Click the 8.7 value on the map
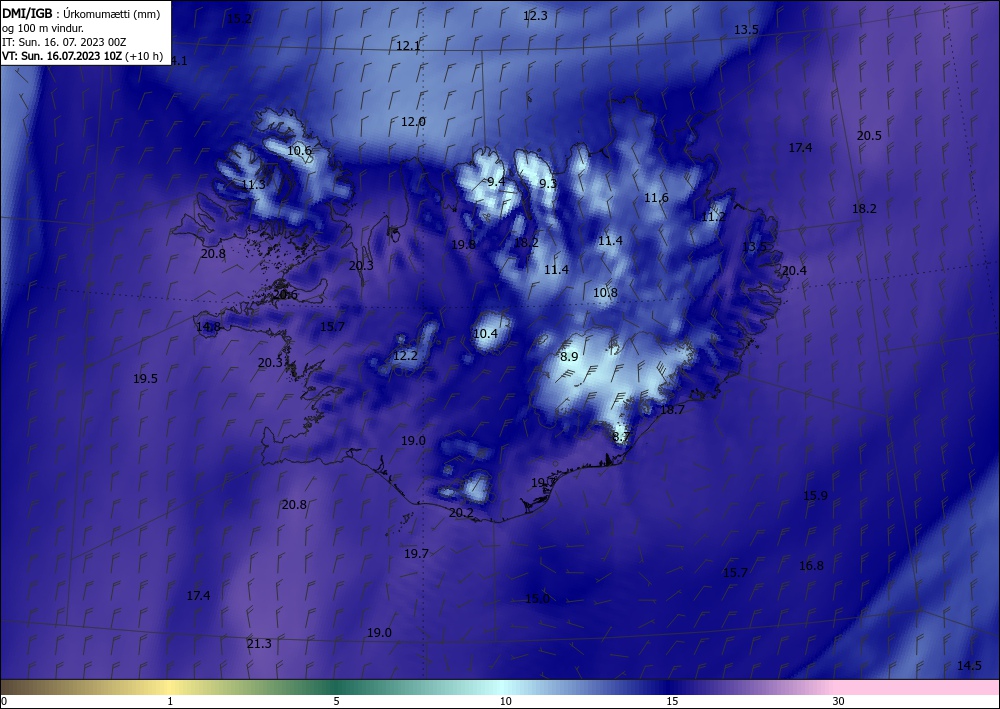The image size is (1000, 709). 621,437
